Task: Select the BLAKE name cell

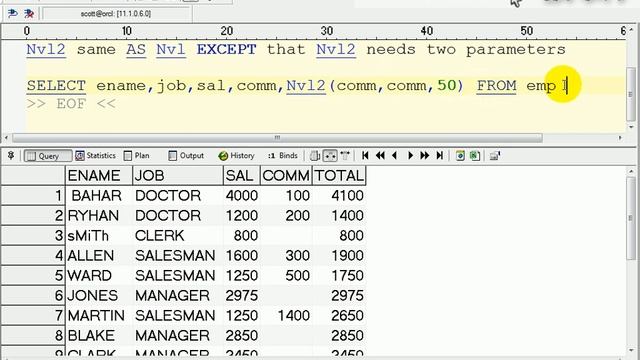Action: [99, 336]
